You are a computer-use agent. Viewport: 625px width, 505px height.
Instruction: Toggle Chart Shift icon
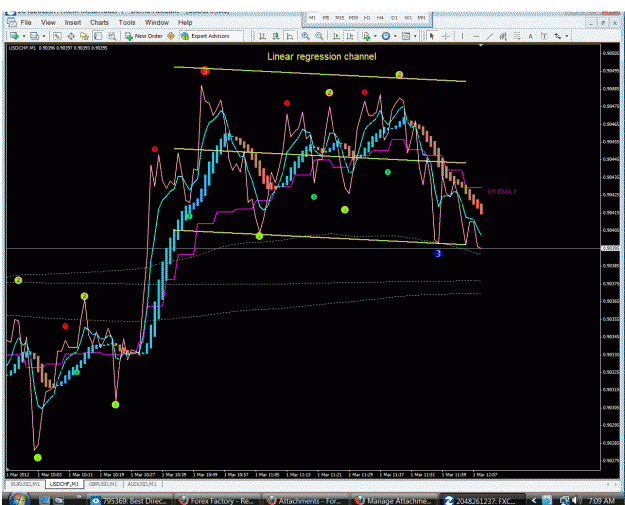click(350, 36)
